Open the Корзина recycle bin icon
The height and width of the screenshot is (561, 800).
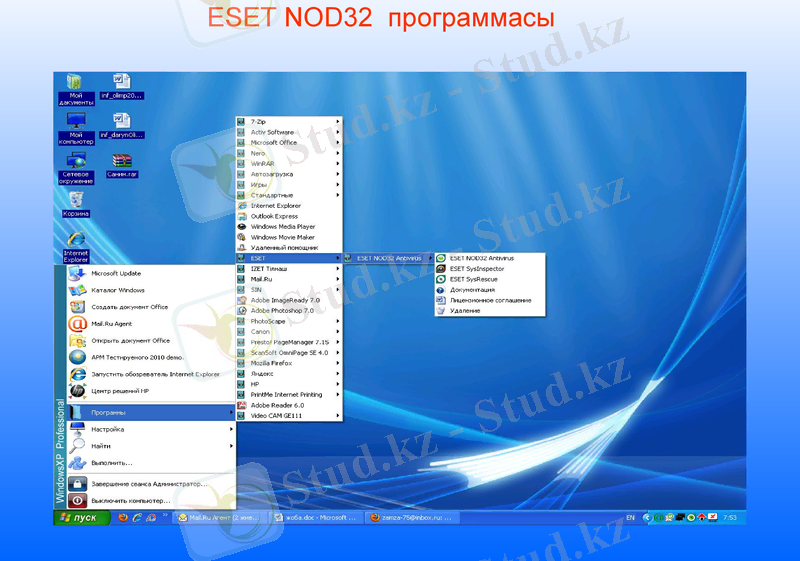pos(76,204)
